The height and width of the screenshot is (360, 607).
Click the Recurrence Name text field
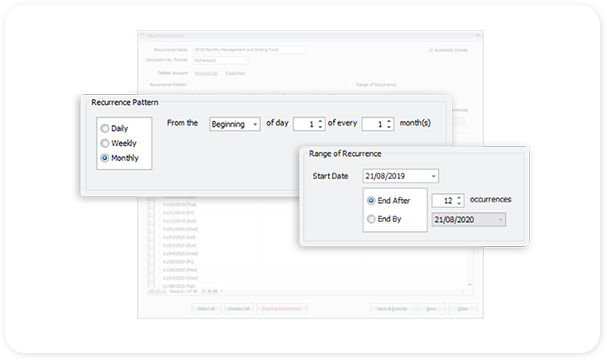(x=250, y=50)
